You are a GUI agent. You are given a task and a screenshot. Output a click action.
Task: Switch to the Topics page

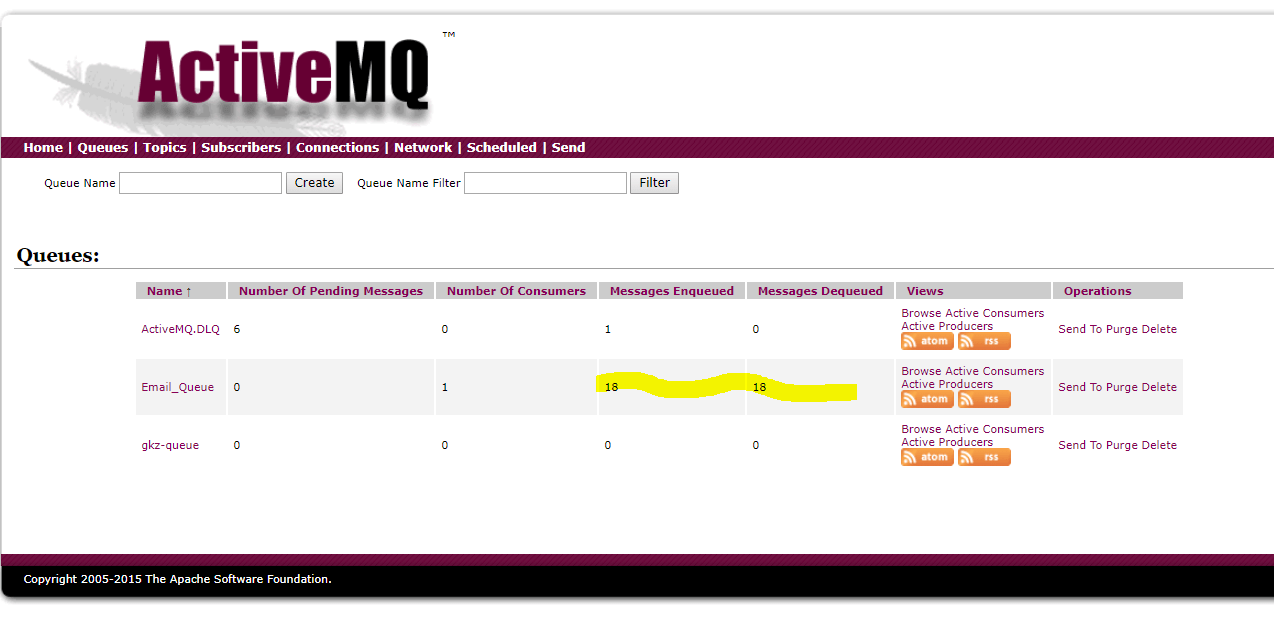pos(164,147)
